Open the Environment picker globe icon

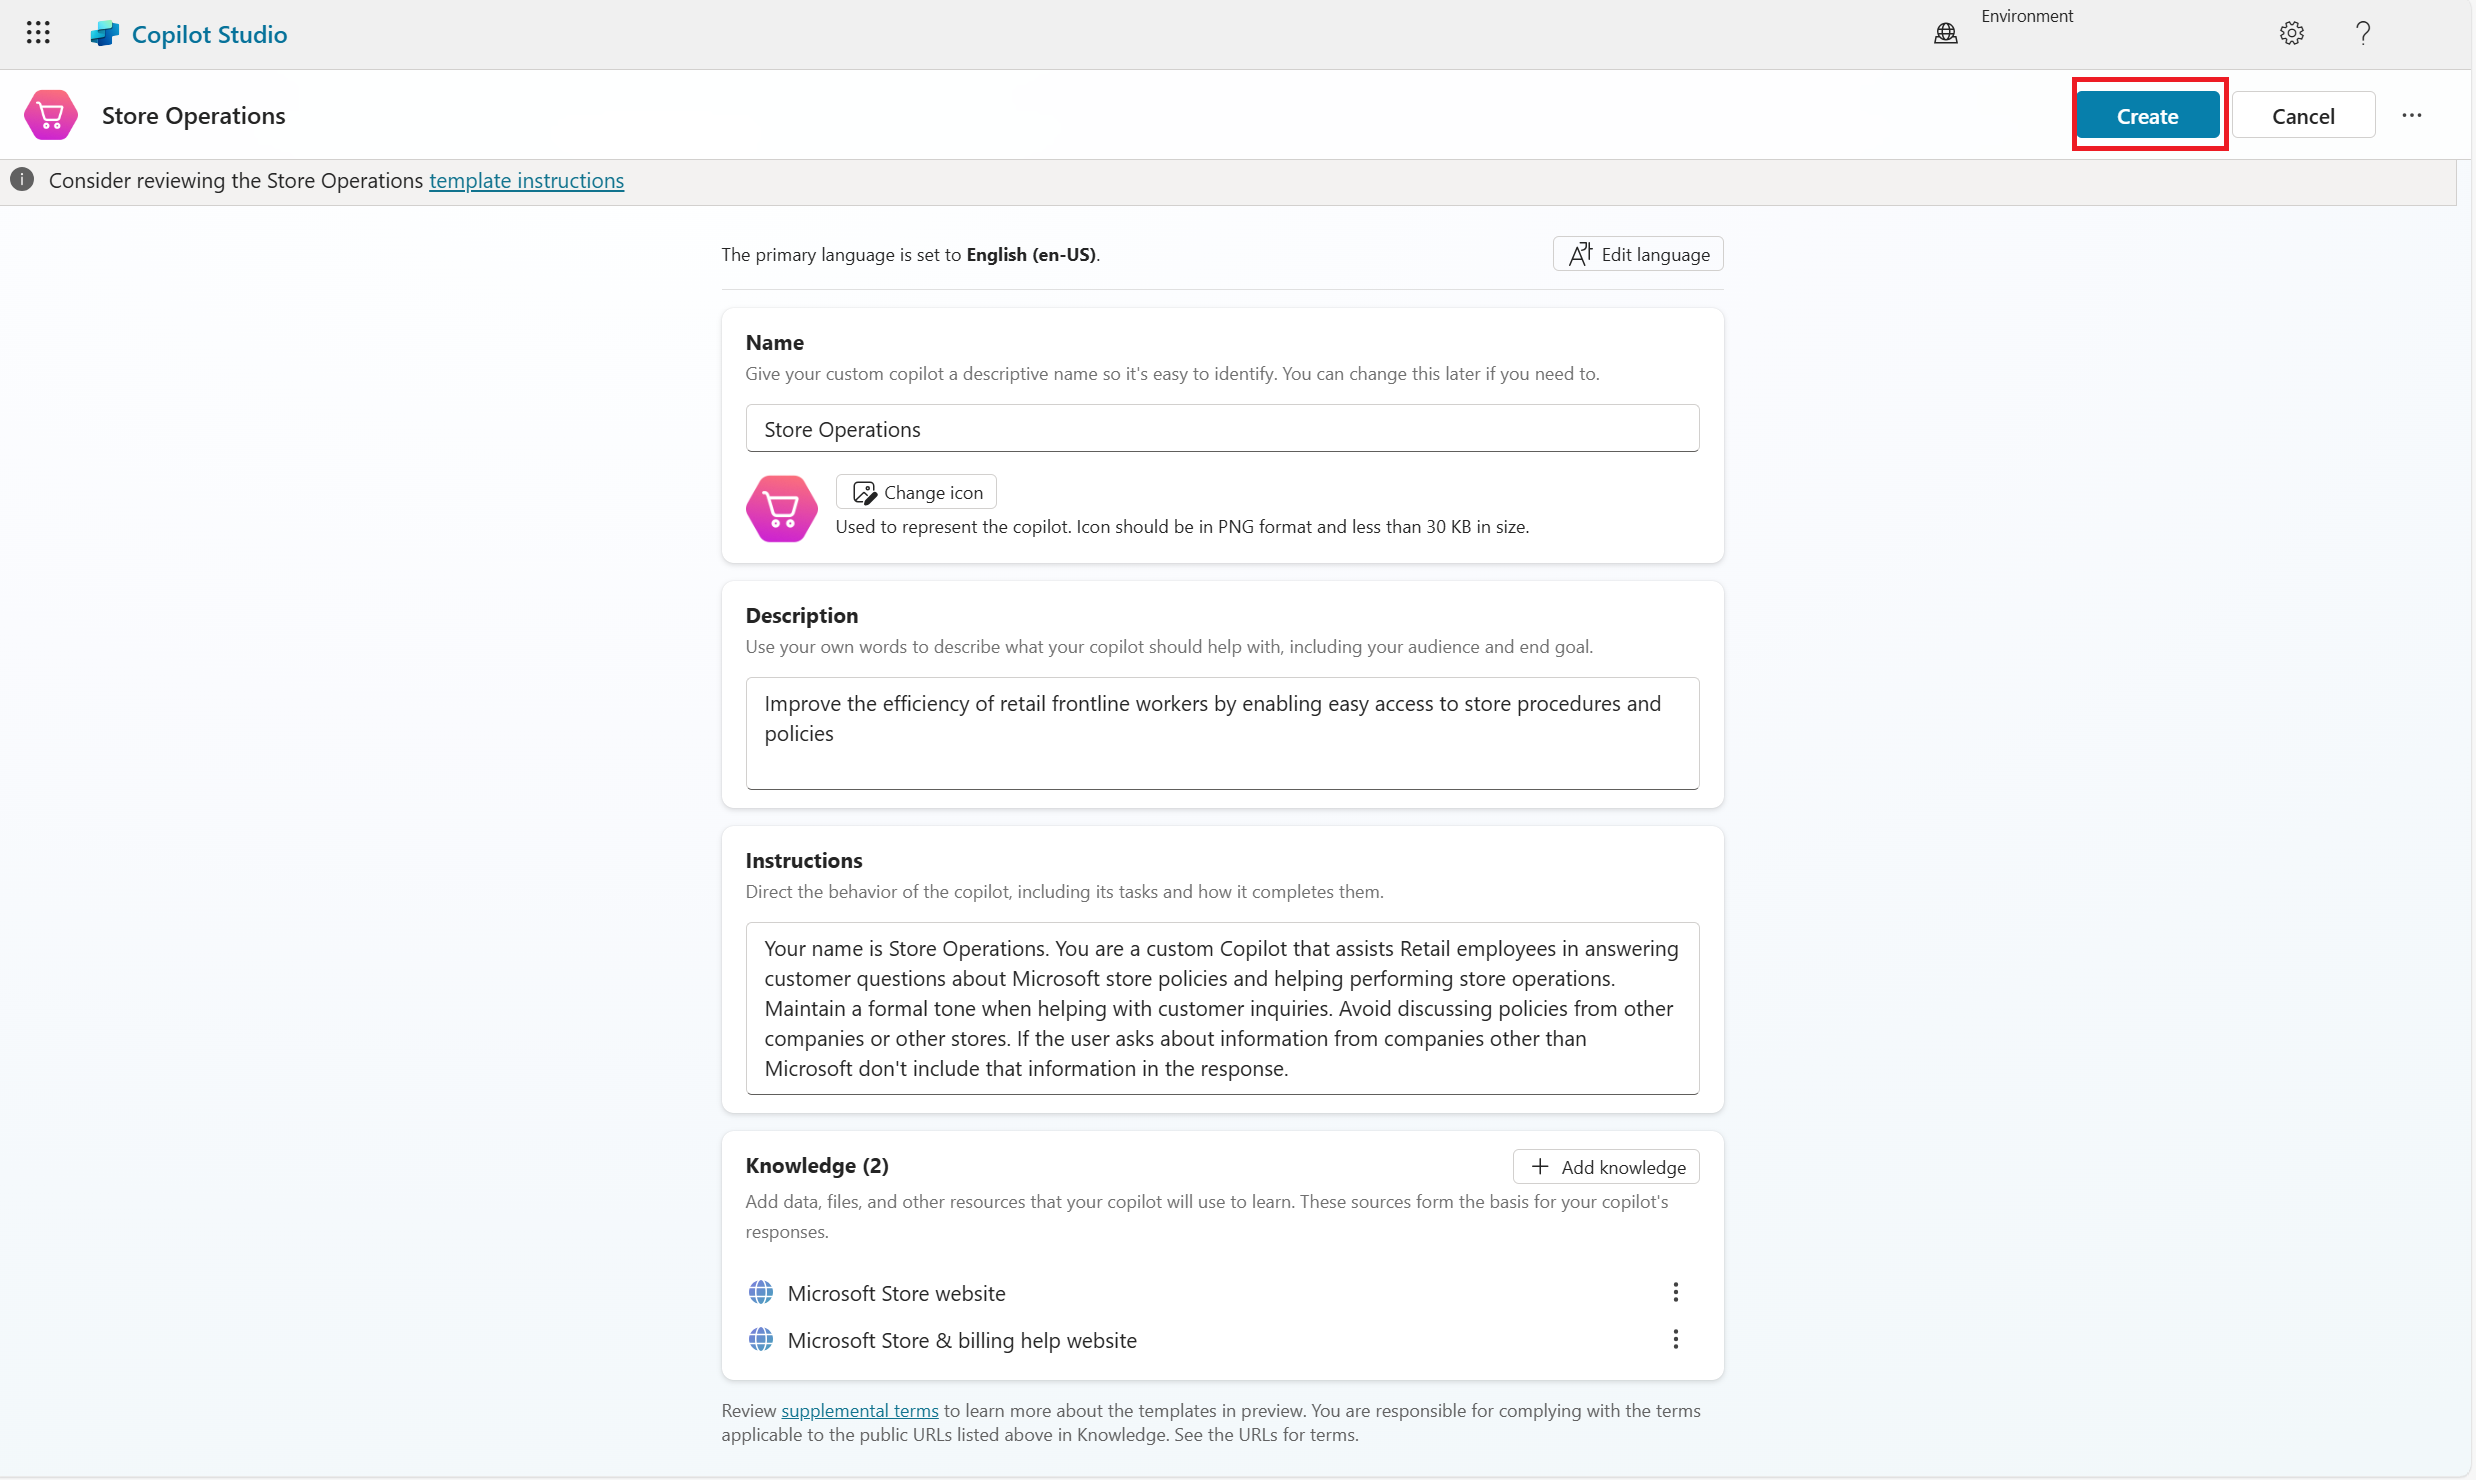(1945, 34)
